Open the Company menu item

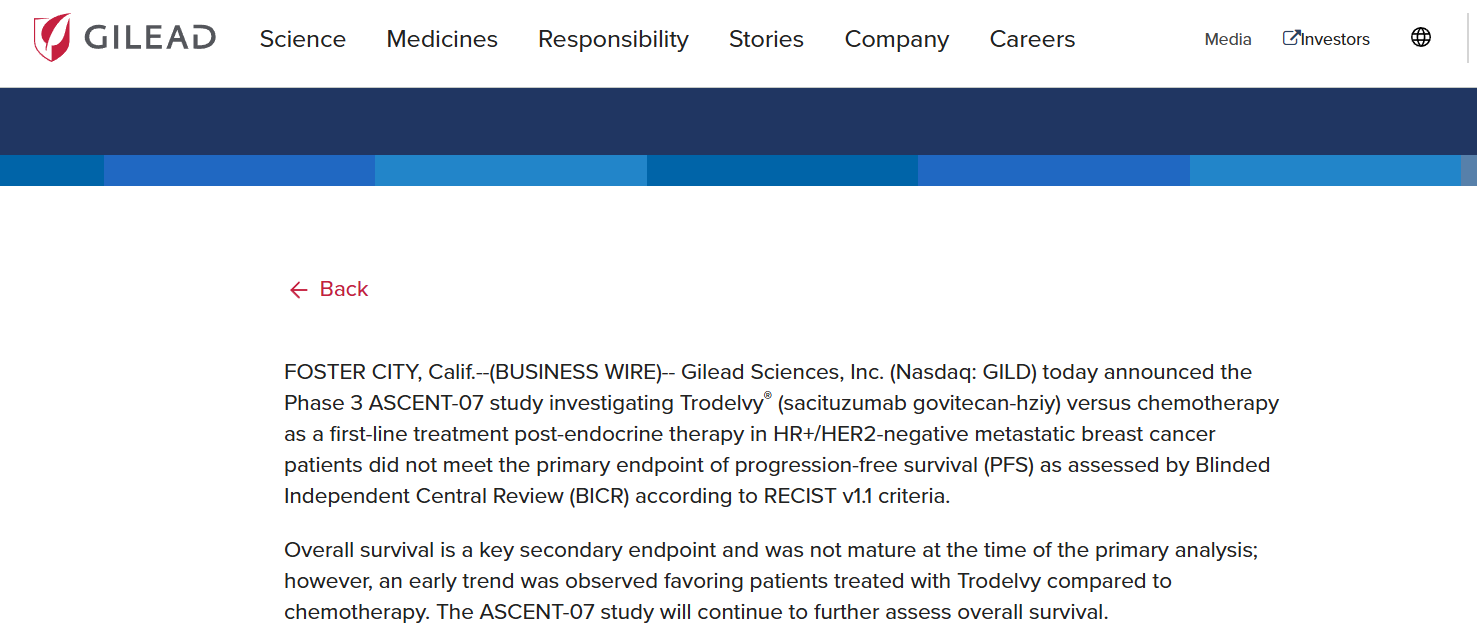tap(896, 39)
